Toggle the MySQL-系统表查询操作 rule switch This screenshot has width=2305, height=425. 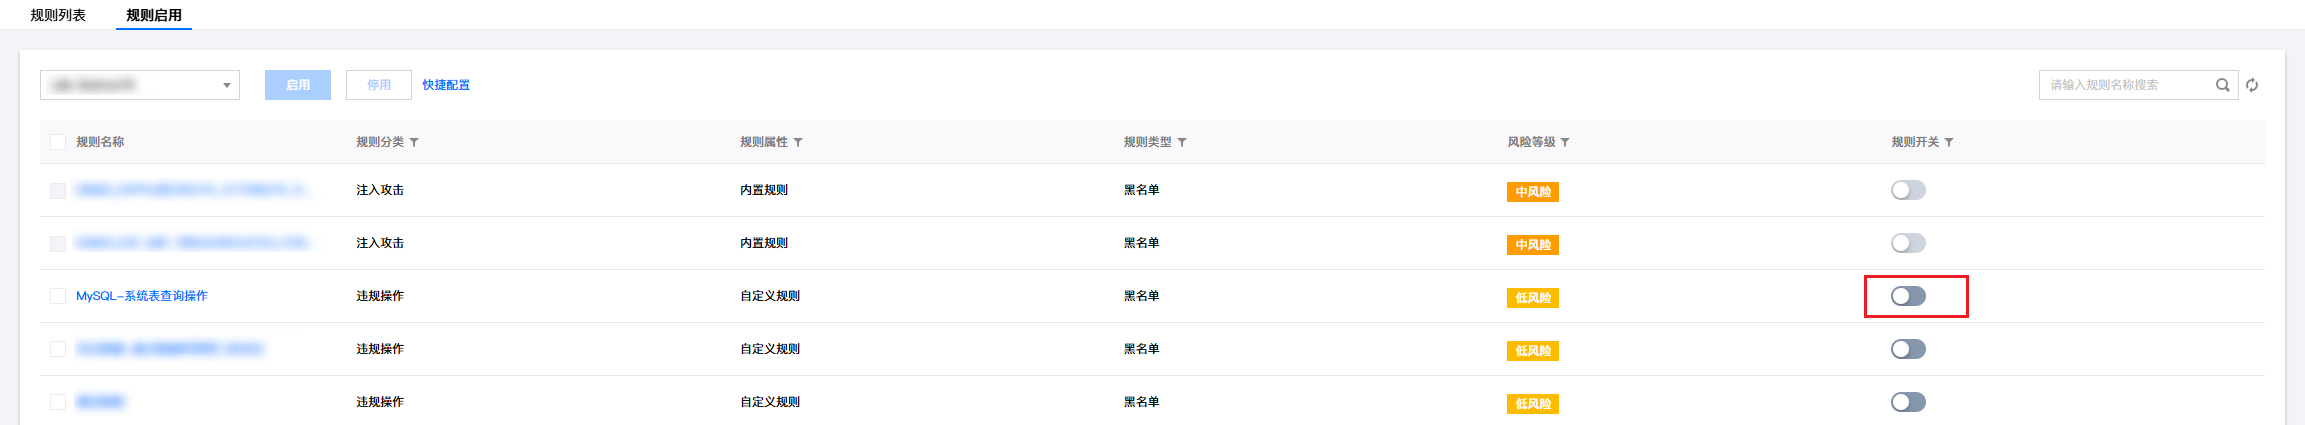(x=1908, y=296)
